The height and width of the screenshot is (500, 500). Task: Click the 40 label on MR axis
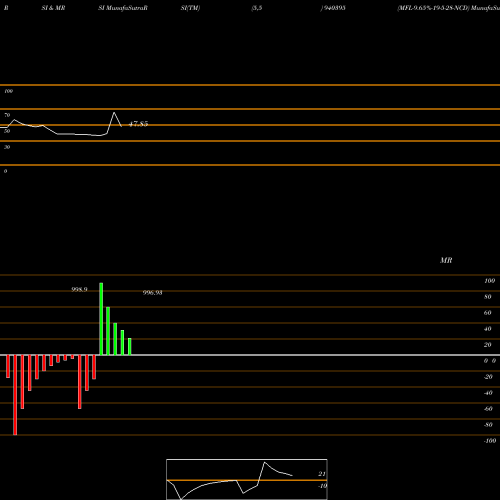487,329
